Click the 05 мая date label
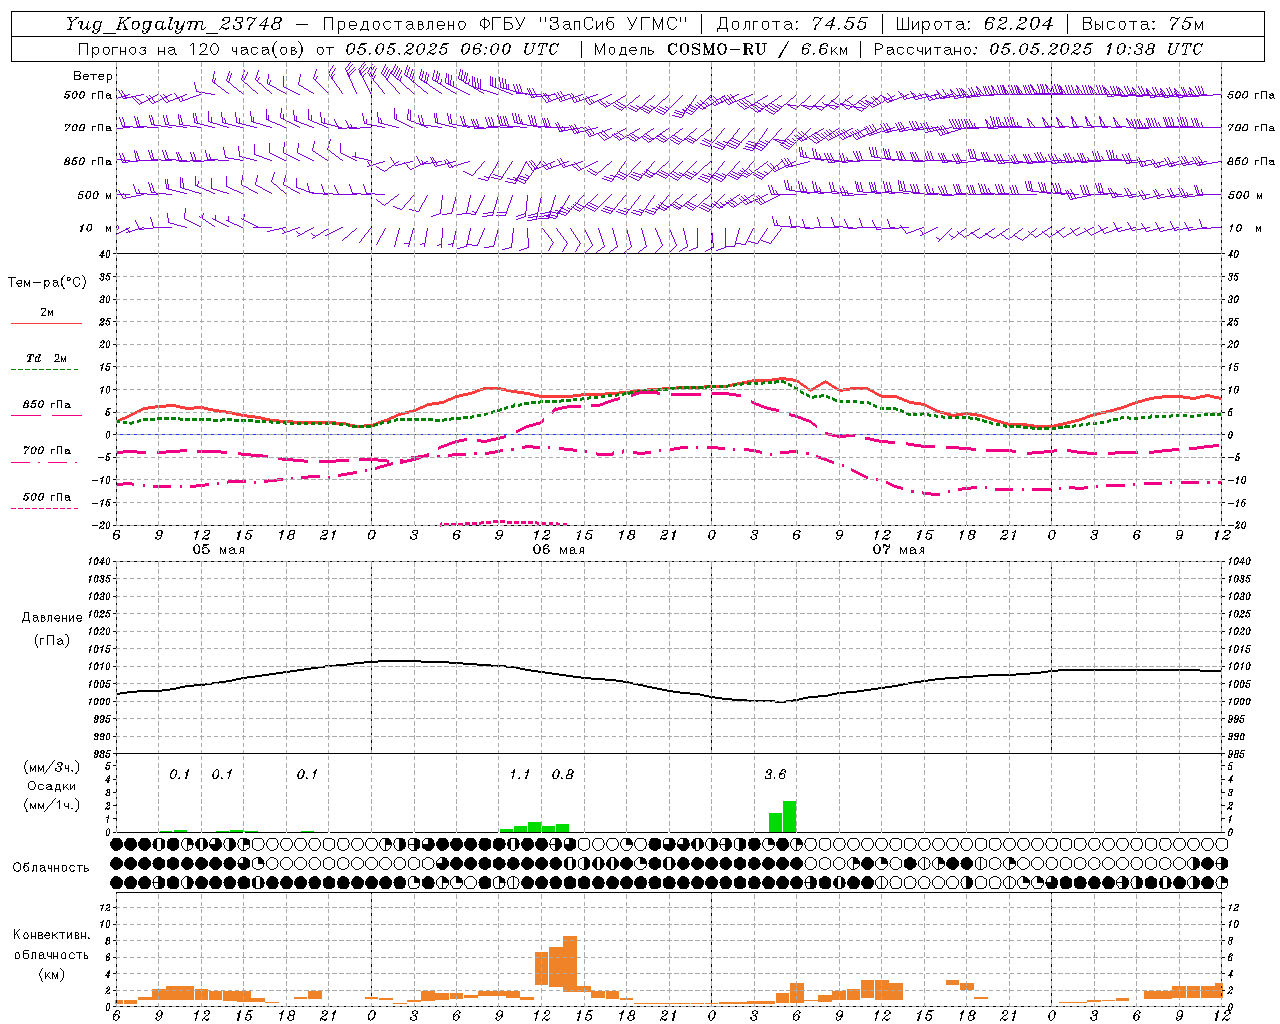The image size is (1280, 1024). click(219, 550)
